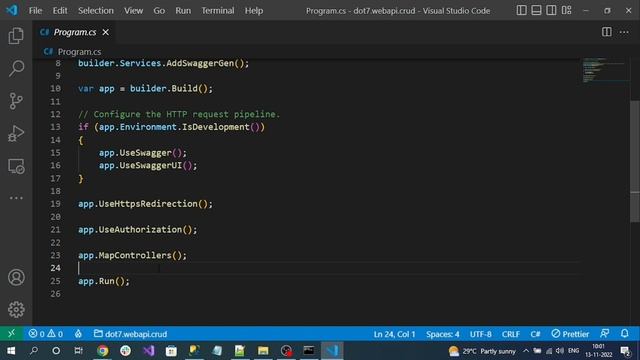Open the Go menu

pyautogui.click(x=159, y=11)
